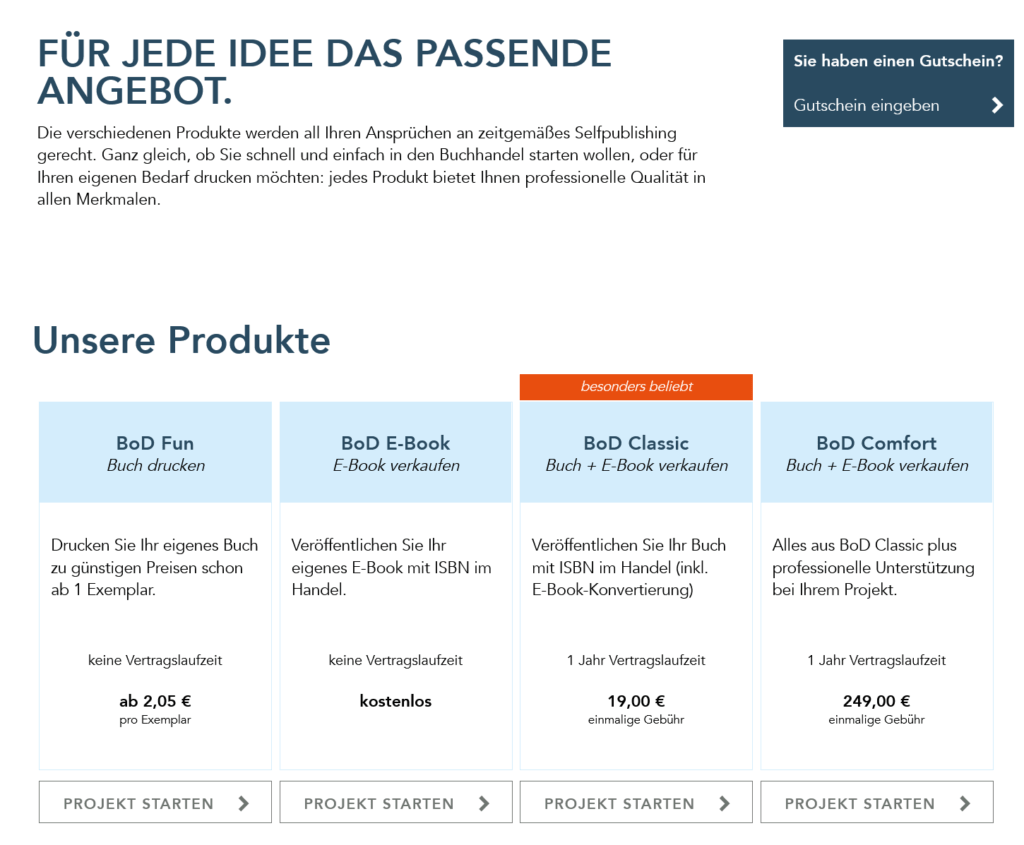The image size is (1024, 845).
Task: Click the arrow icon next to Gutschein eingeben
Action: point(996,105)
